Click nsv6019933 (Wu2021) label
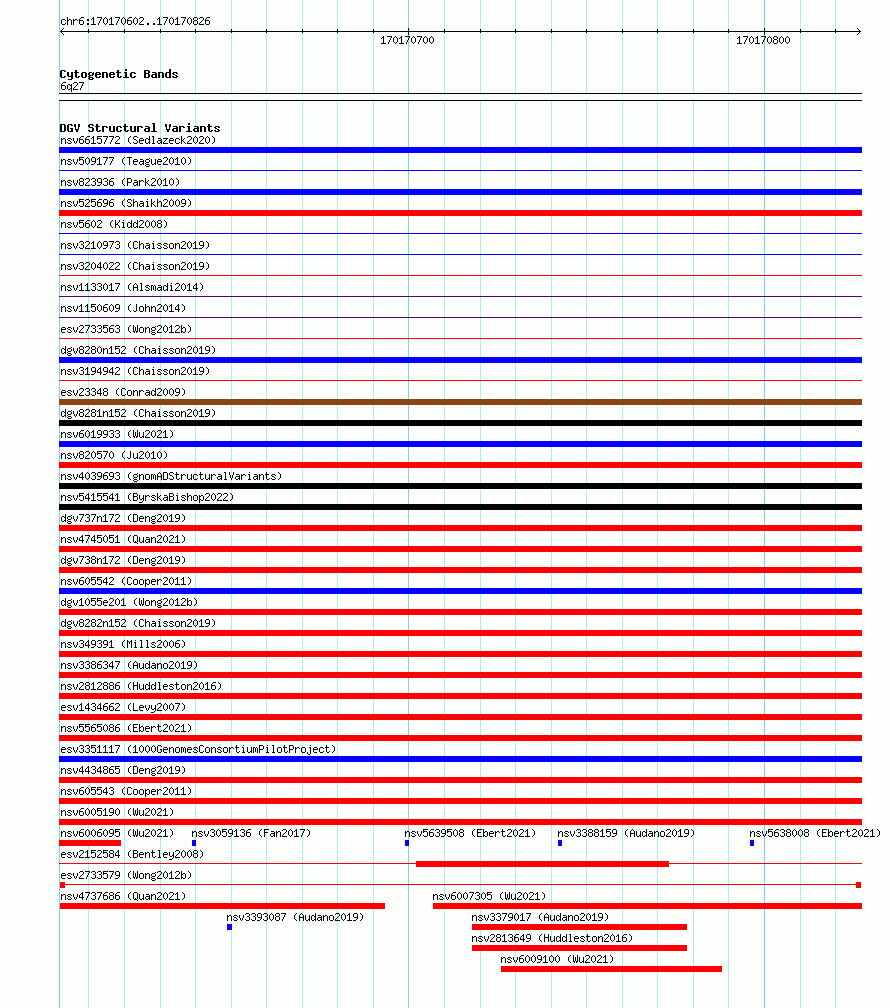 tap(117, 435)
